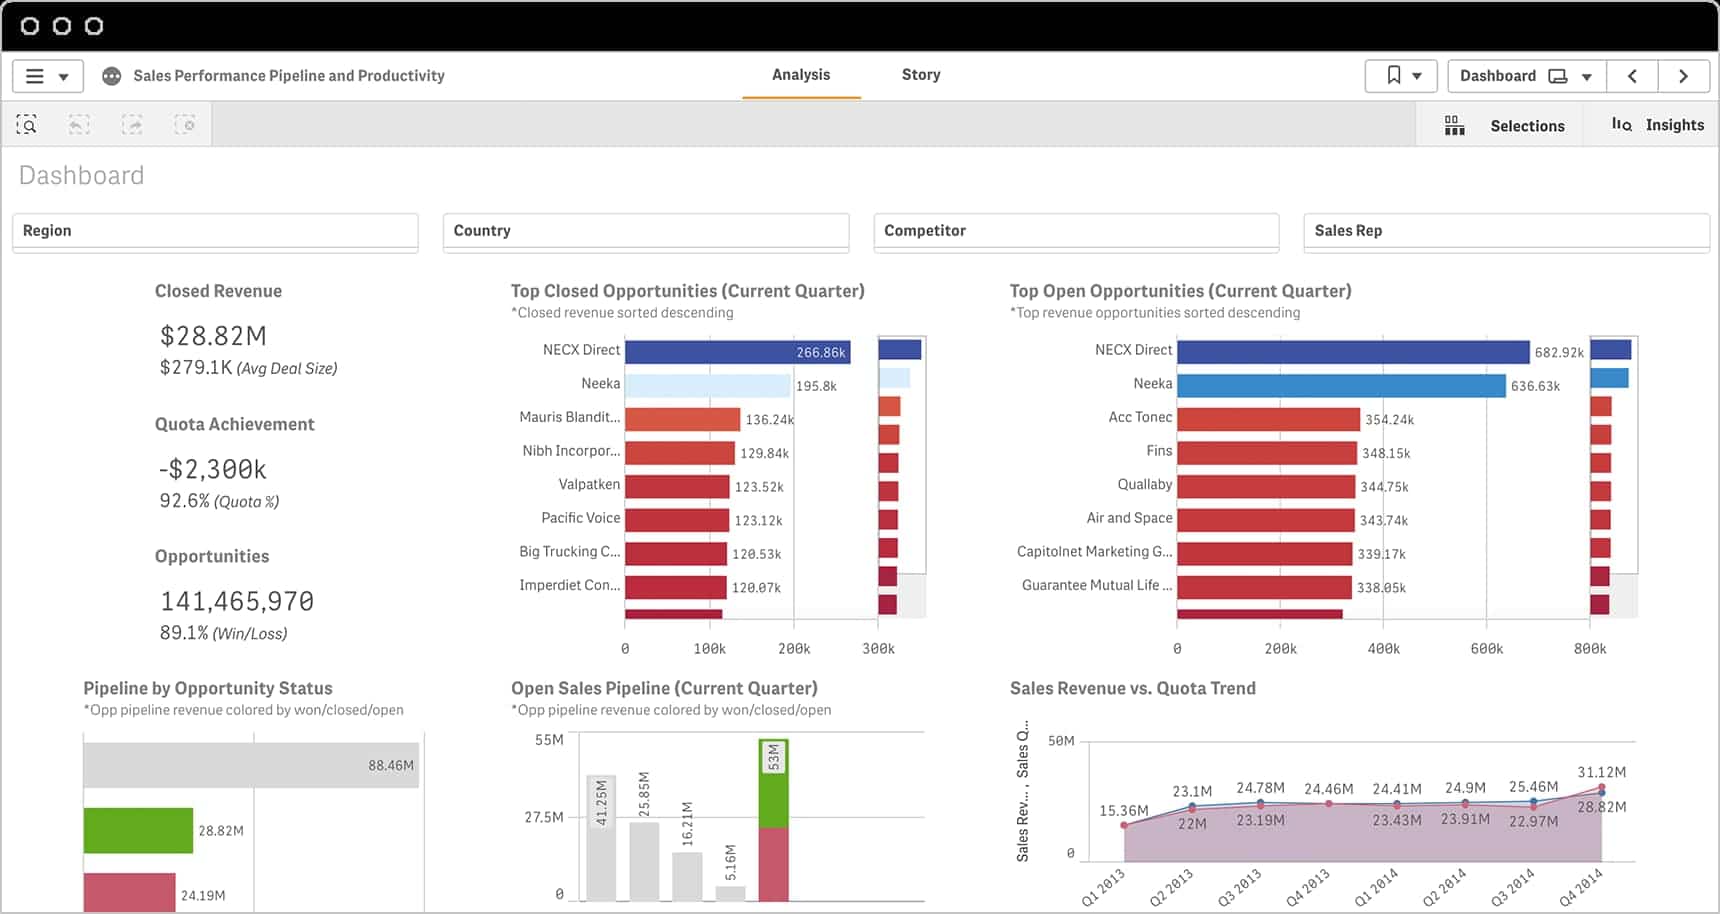This screenshot has height=914, width=1720.
Task: Expand the Region filter pane
Action: coord(215,231)
